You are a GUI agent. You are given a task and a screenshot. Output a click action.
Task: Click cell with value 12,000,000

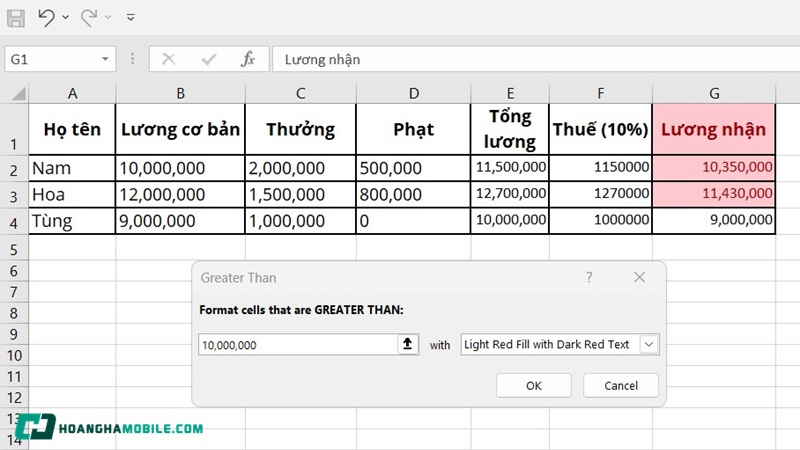tap(180, 194)
